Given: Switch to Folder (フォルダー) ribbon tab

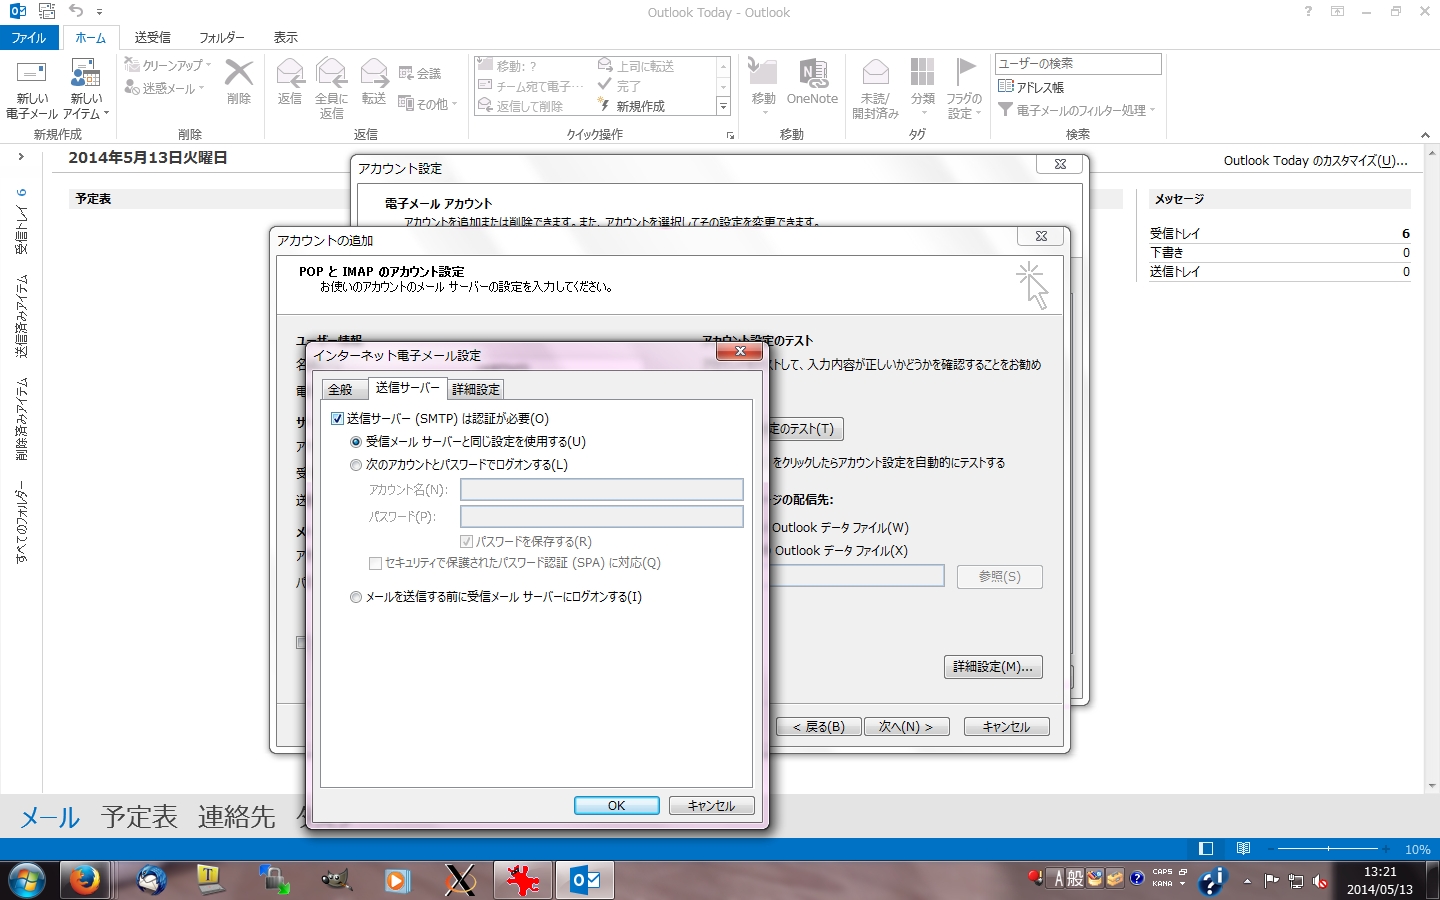Looking at the screenshot, I should click(x=221, y=37).
